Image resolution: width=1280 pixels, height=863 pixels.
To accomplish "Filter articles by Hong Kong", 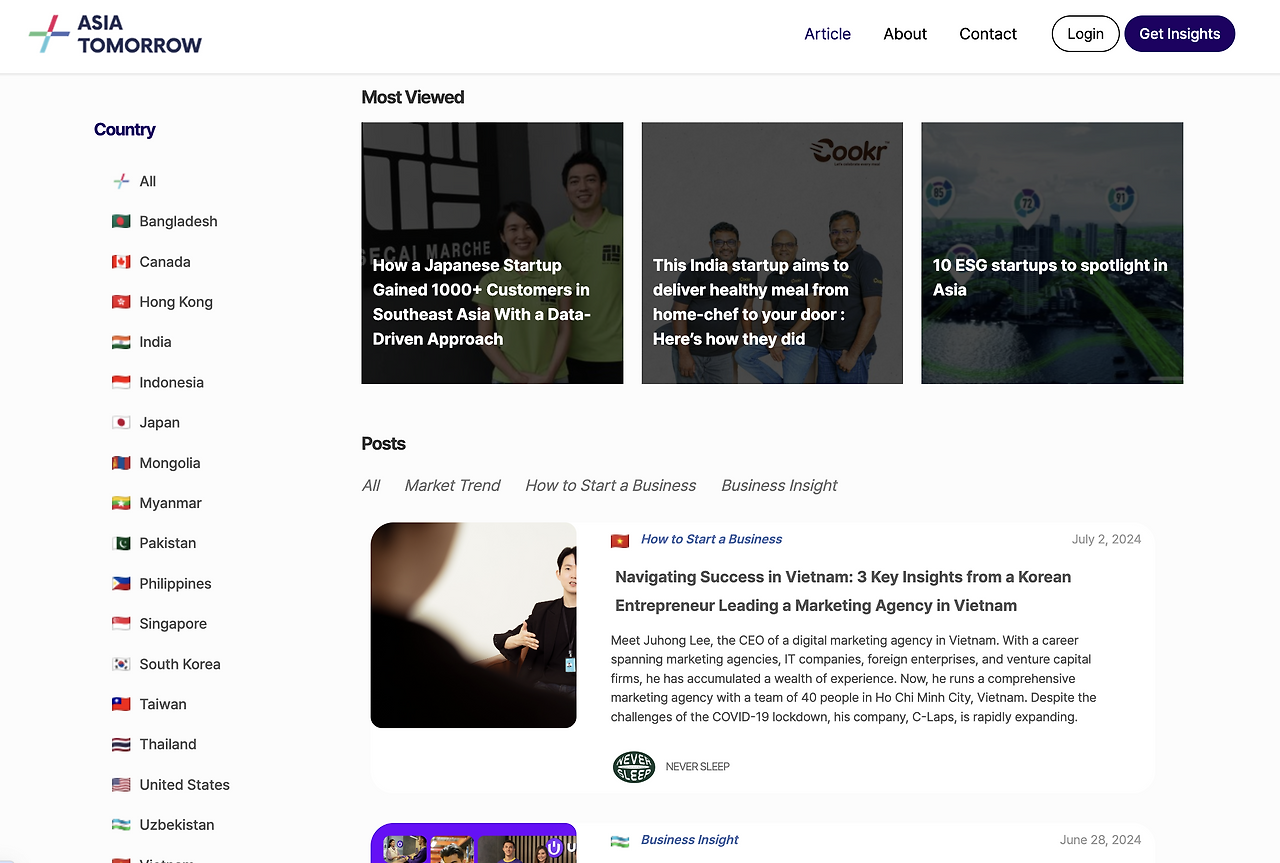I will pyautogui.click(x=176, y=302).
